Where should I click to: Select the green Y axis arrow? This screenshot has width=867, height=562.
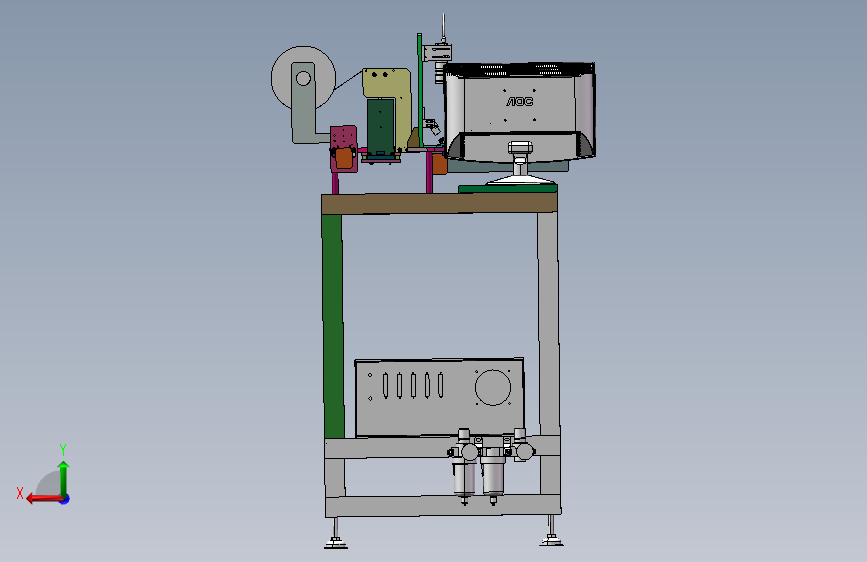pos(64,479)
